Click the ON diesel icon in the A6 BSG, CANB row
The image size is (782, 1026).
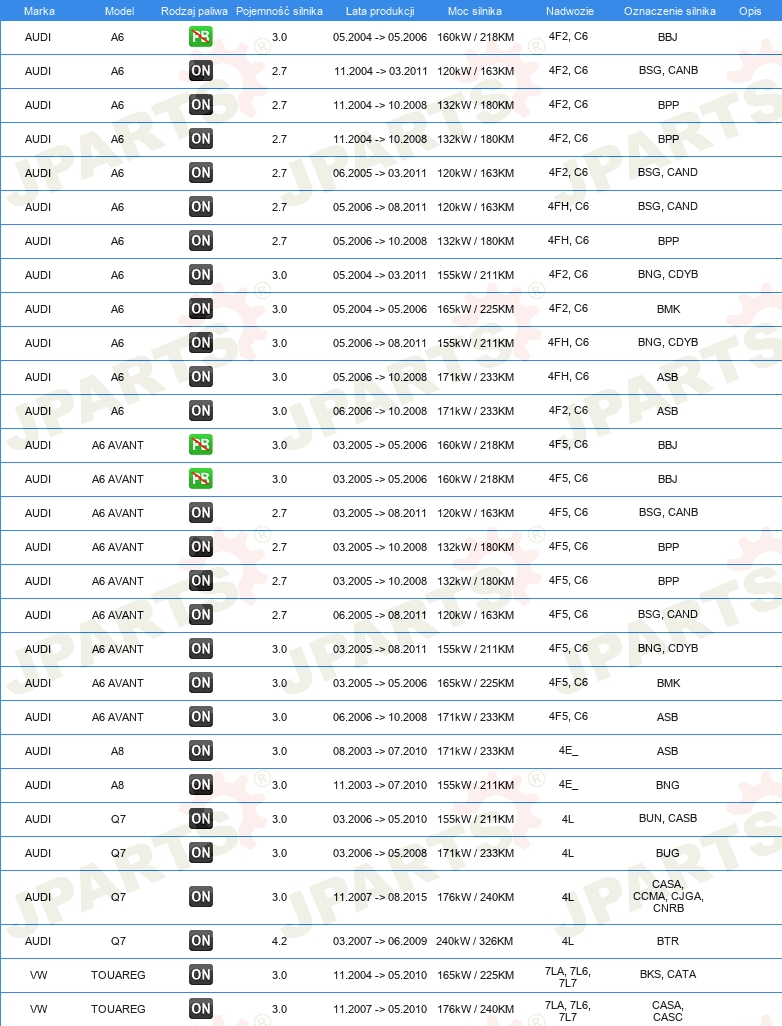(x=200, y=71)
